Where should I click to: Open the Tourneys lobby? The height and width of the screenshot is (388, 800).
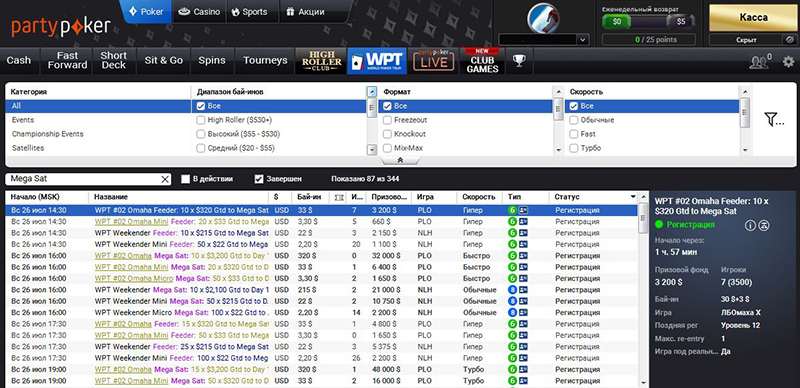point(265,61)
